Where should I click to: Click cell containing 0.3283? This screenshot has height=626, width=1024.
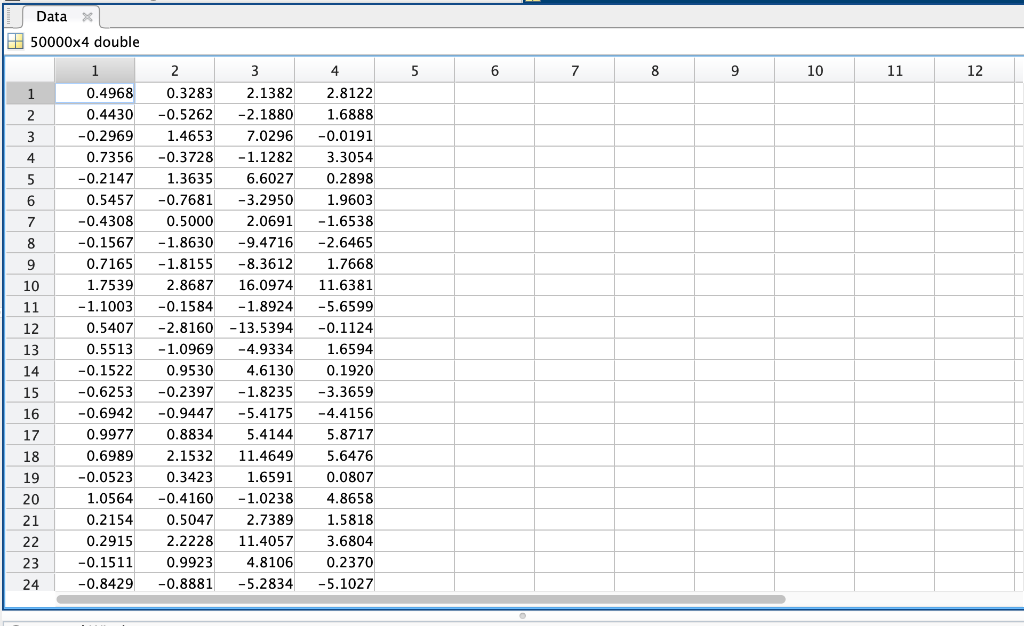click(175, 93)
